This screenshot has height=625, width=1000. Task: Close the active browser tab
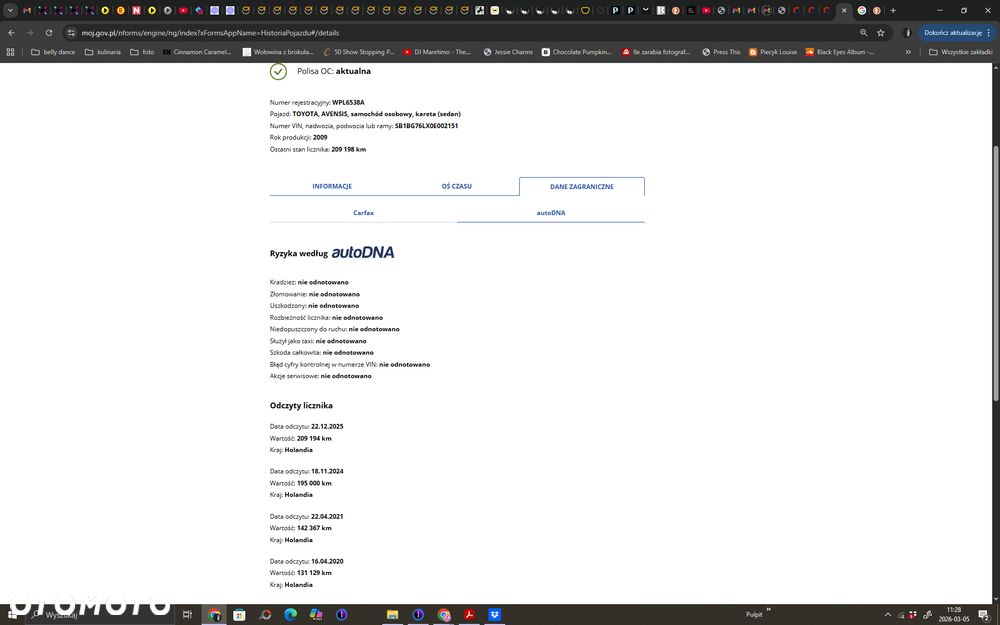pos(844,10)
